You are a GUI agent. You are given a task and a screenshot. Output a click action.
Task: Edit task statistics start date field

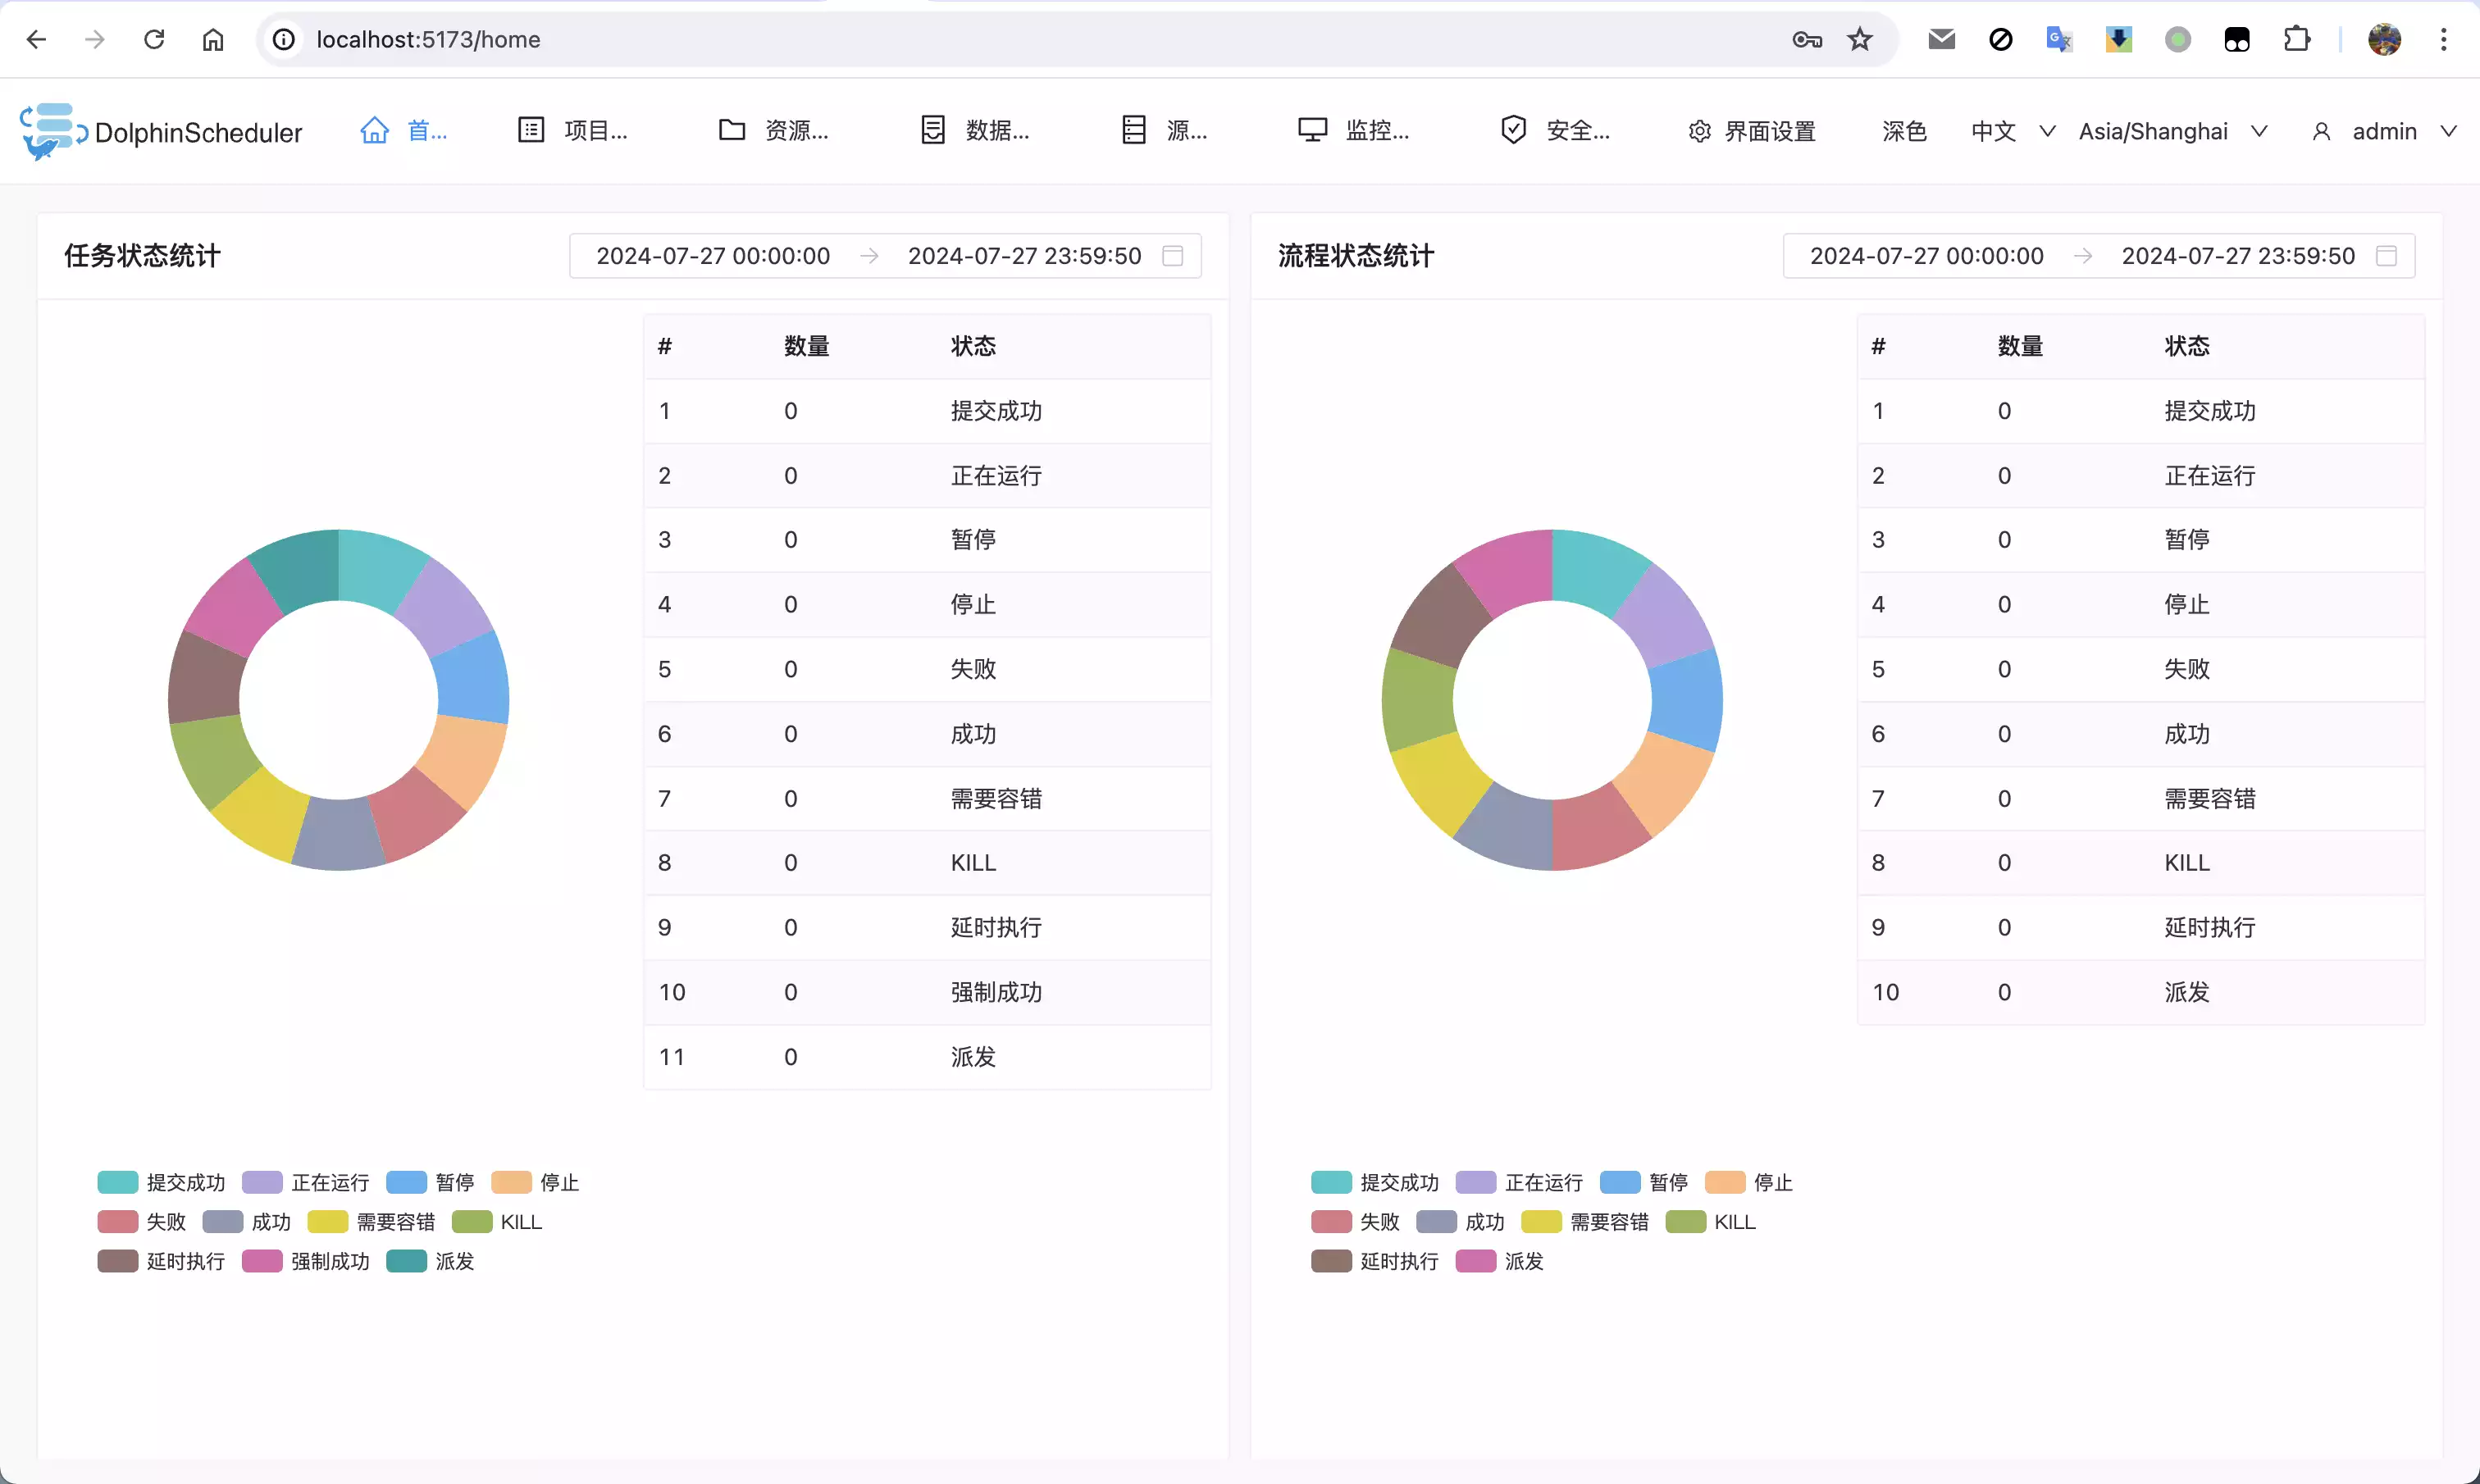(713, 256)
